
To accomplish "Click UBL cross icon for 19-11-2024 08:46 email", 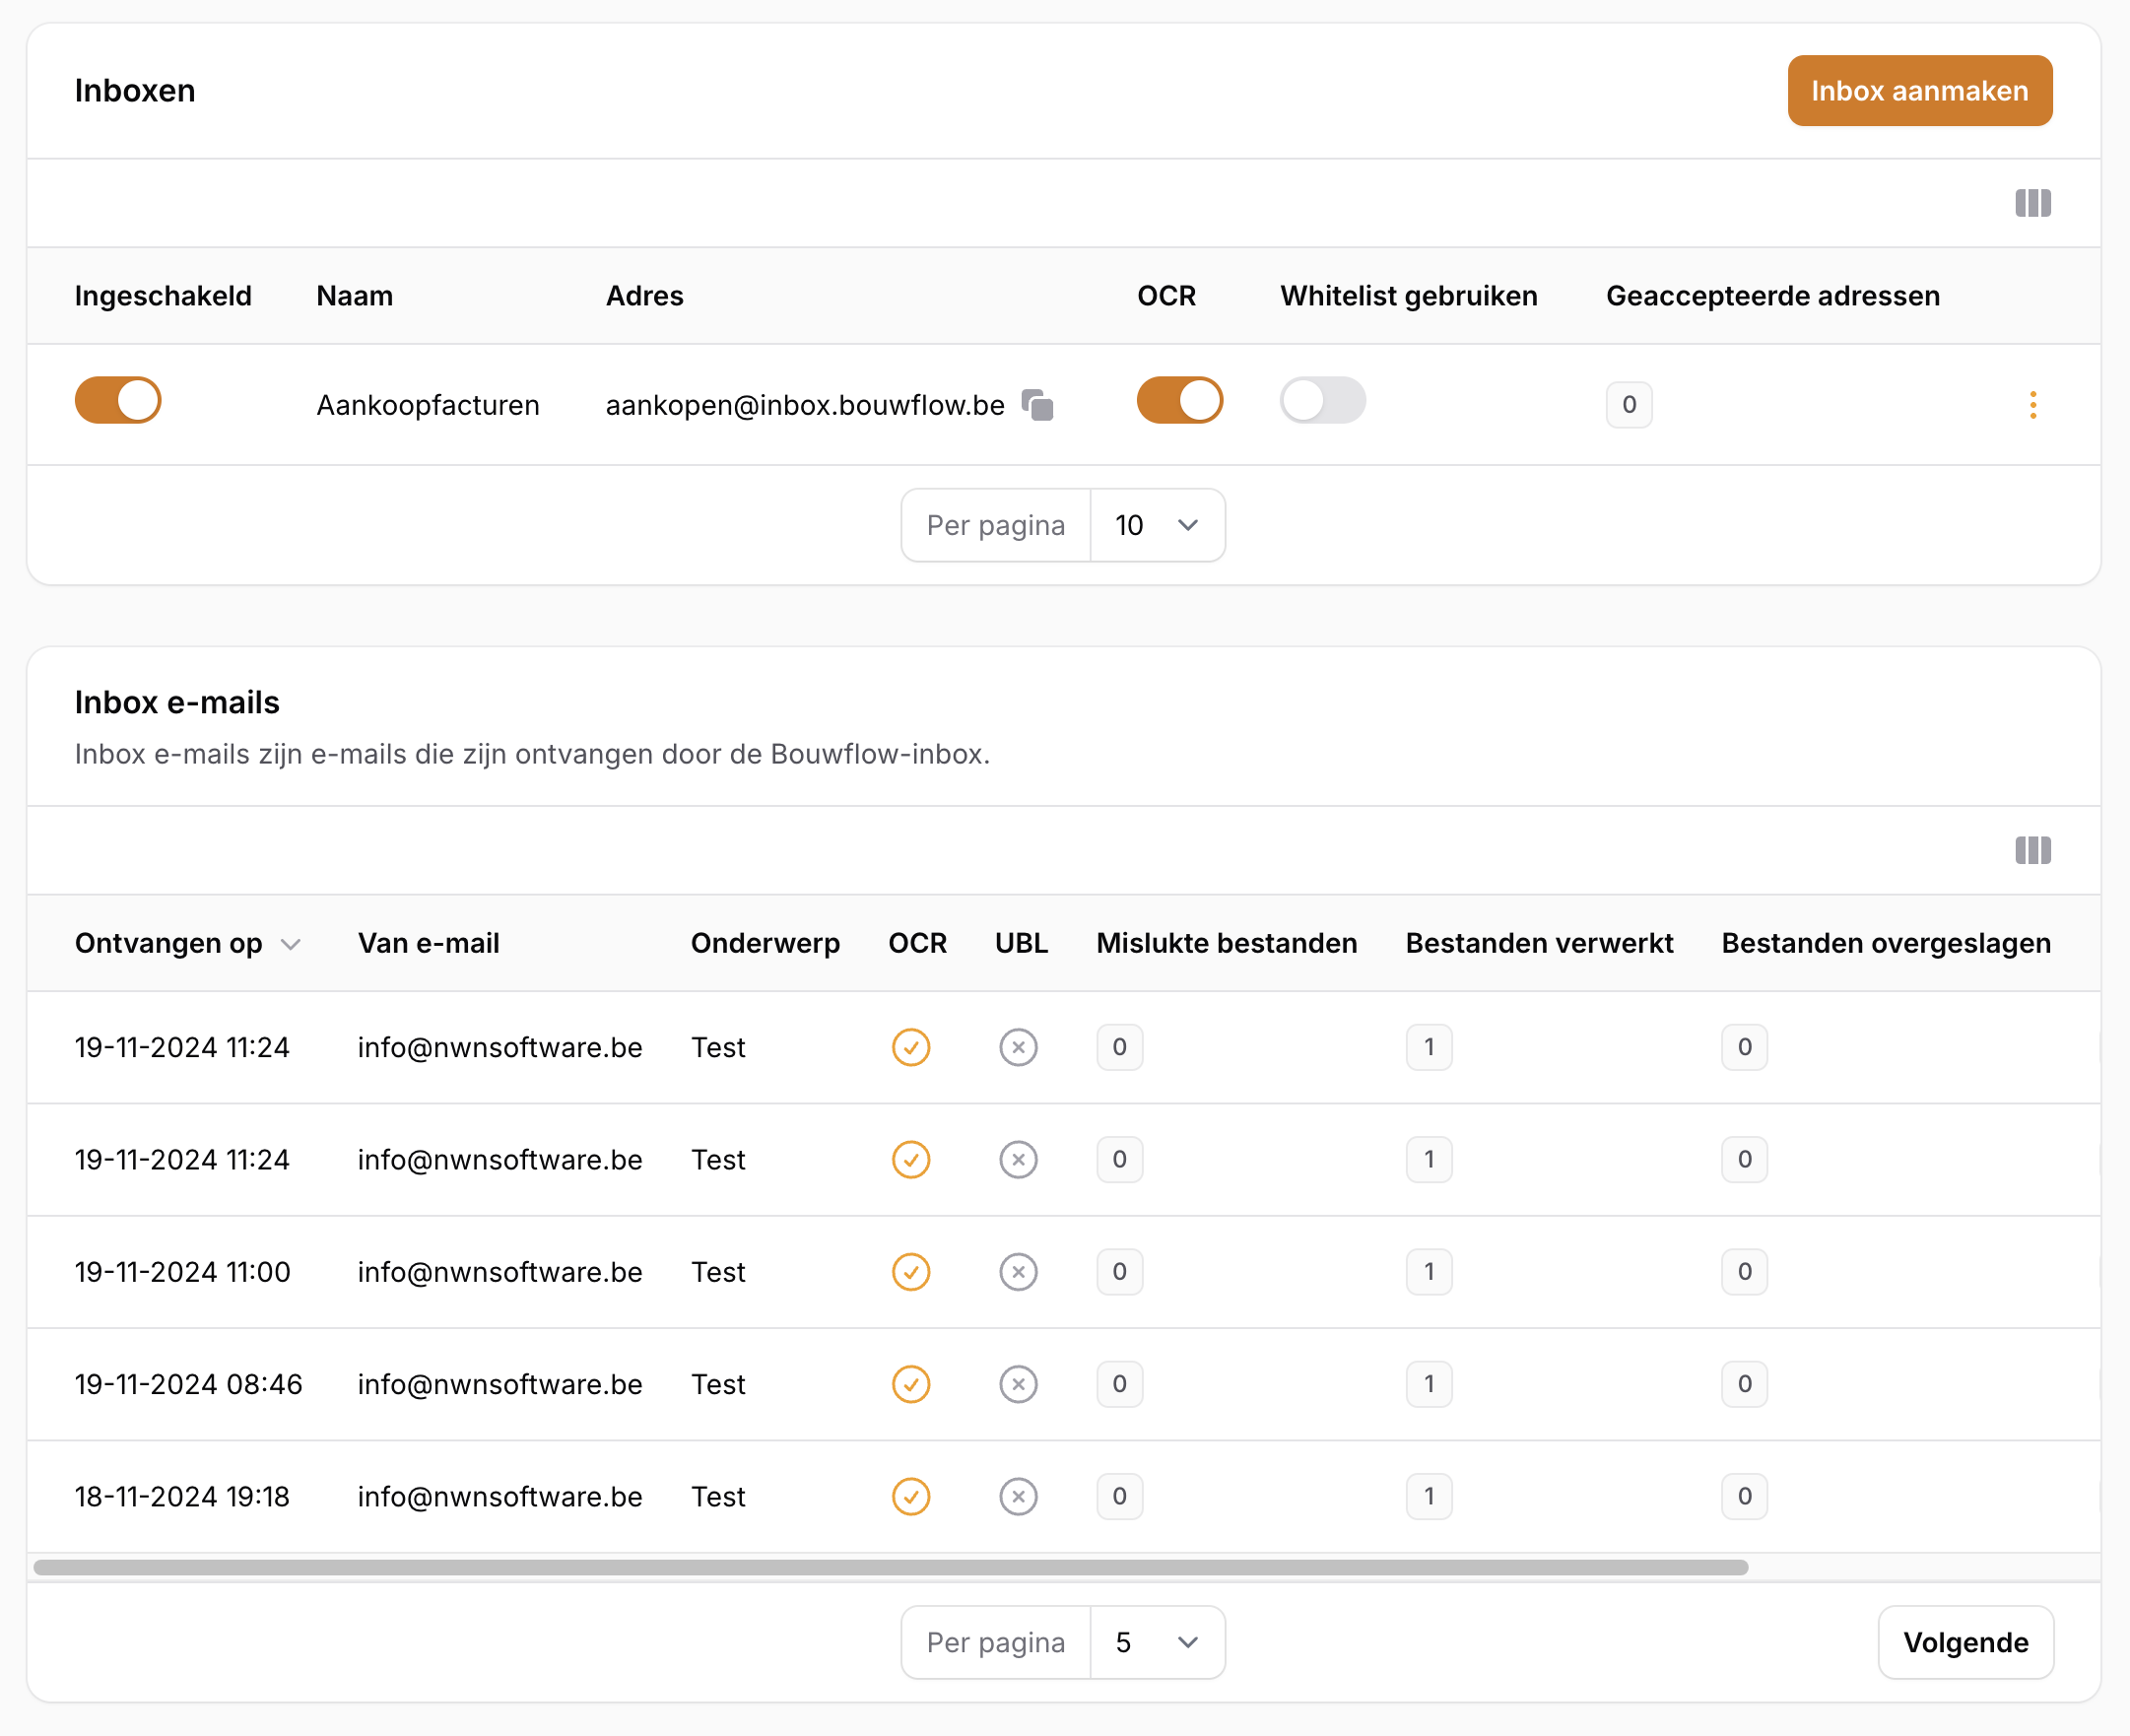I will click(x=1017, y=1384).
